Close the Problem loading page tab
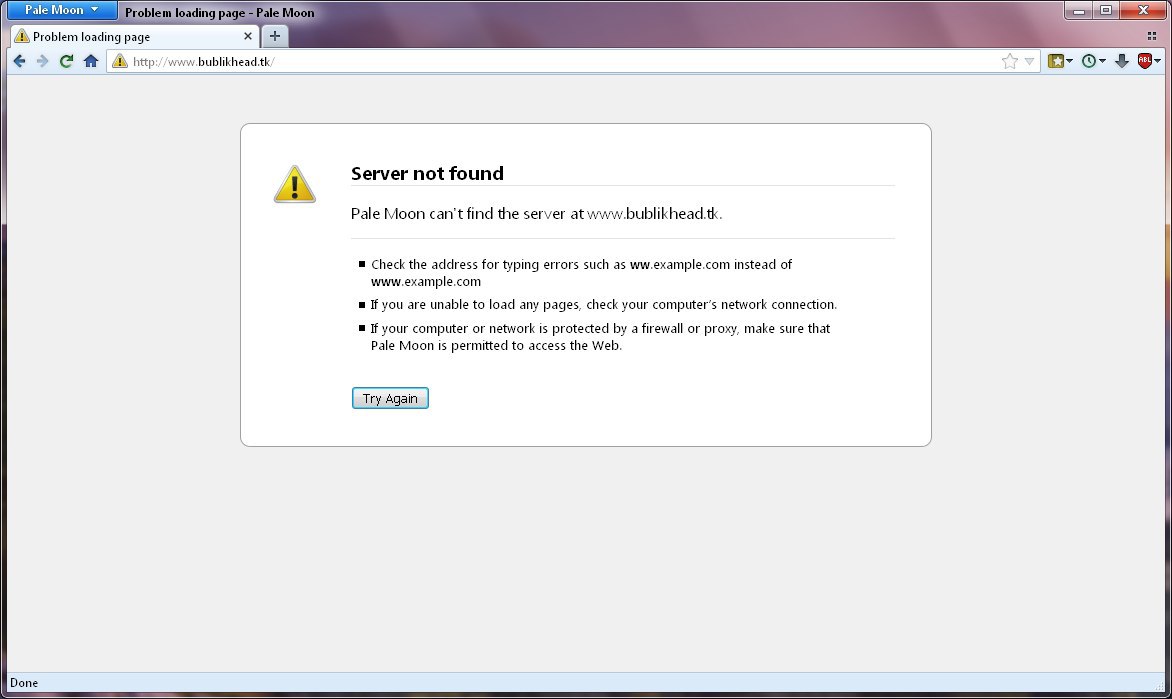 (x=248, y=36)
